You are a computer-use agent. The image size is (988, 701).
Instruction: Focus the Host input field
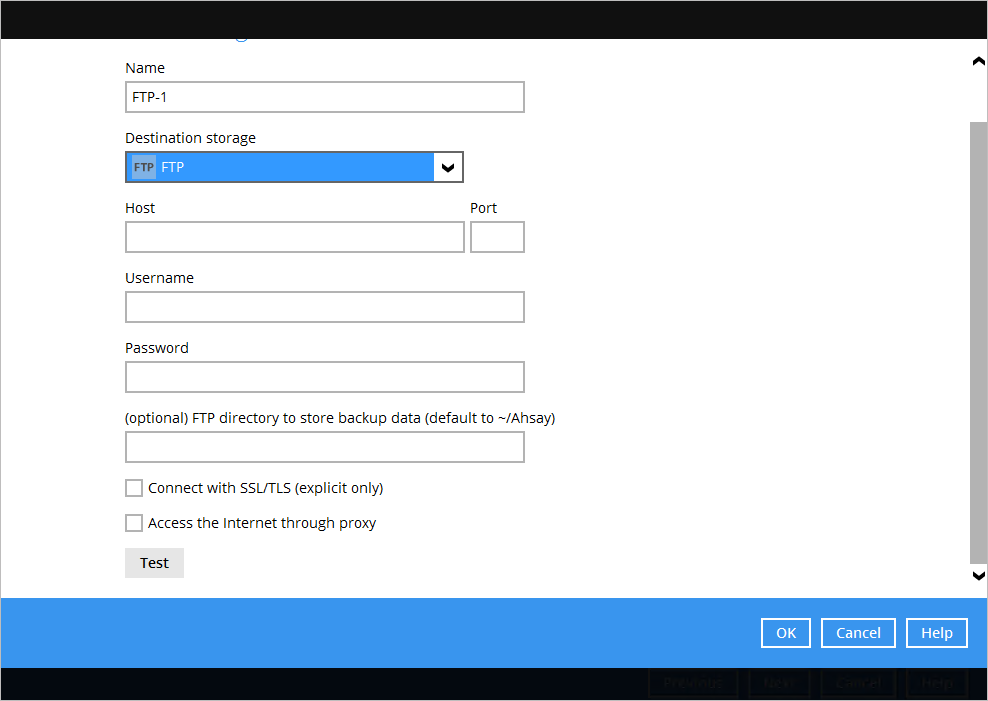click(x=294, y=237)
